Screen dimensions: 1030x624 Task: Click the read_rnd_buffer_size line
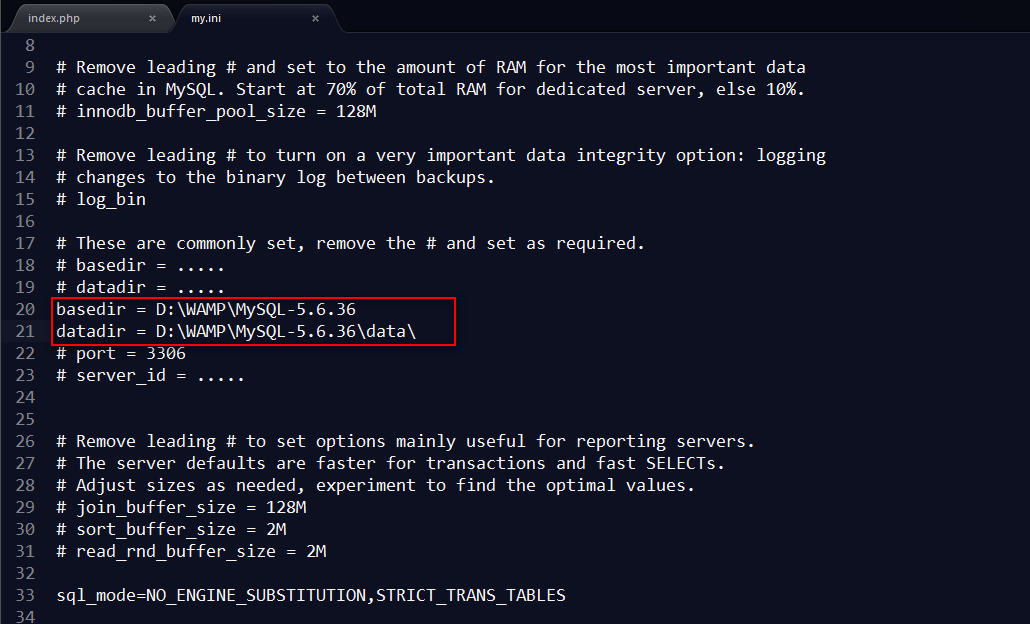pos(191,552)
